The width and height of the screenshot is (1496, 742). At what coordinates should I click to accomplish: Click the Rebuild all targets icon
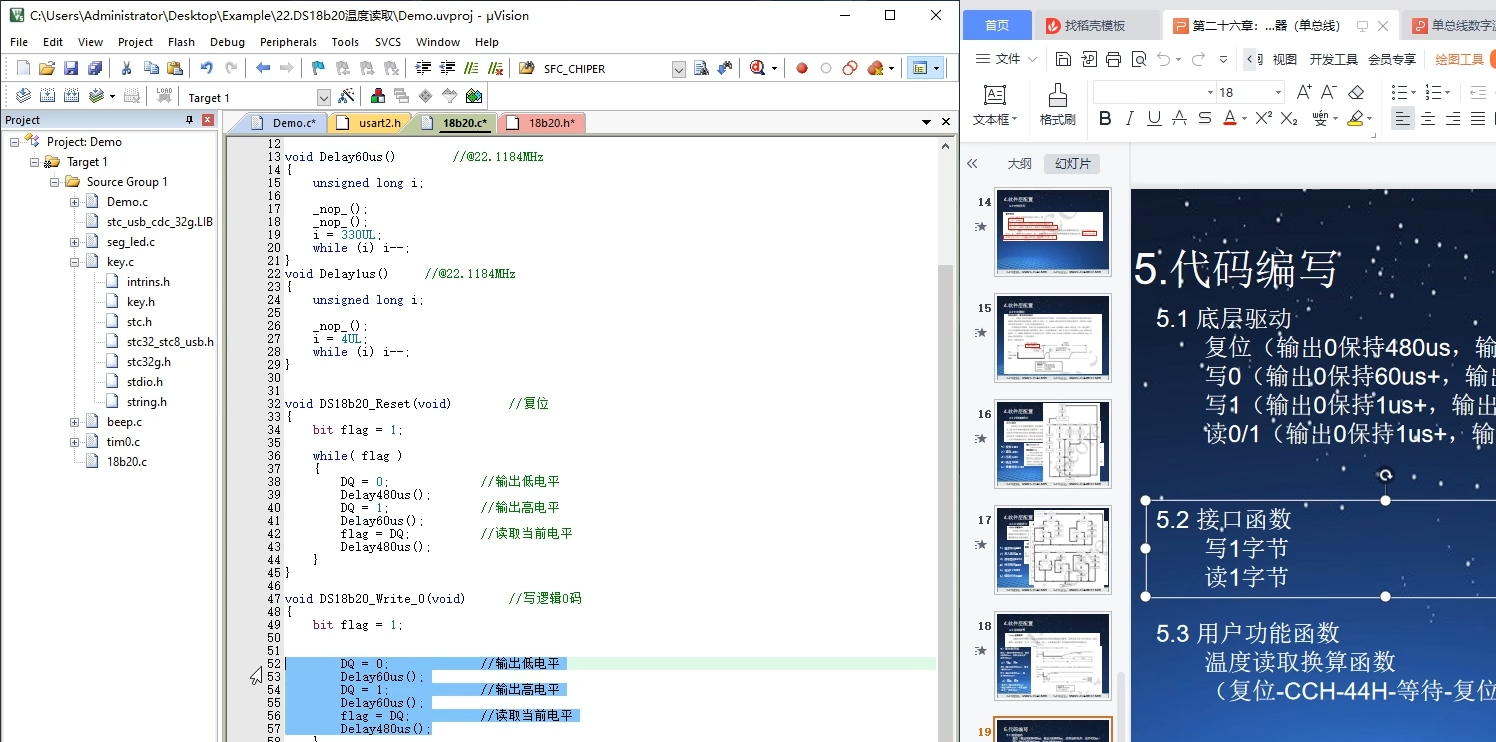71,96
